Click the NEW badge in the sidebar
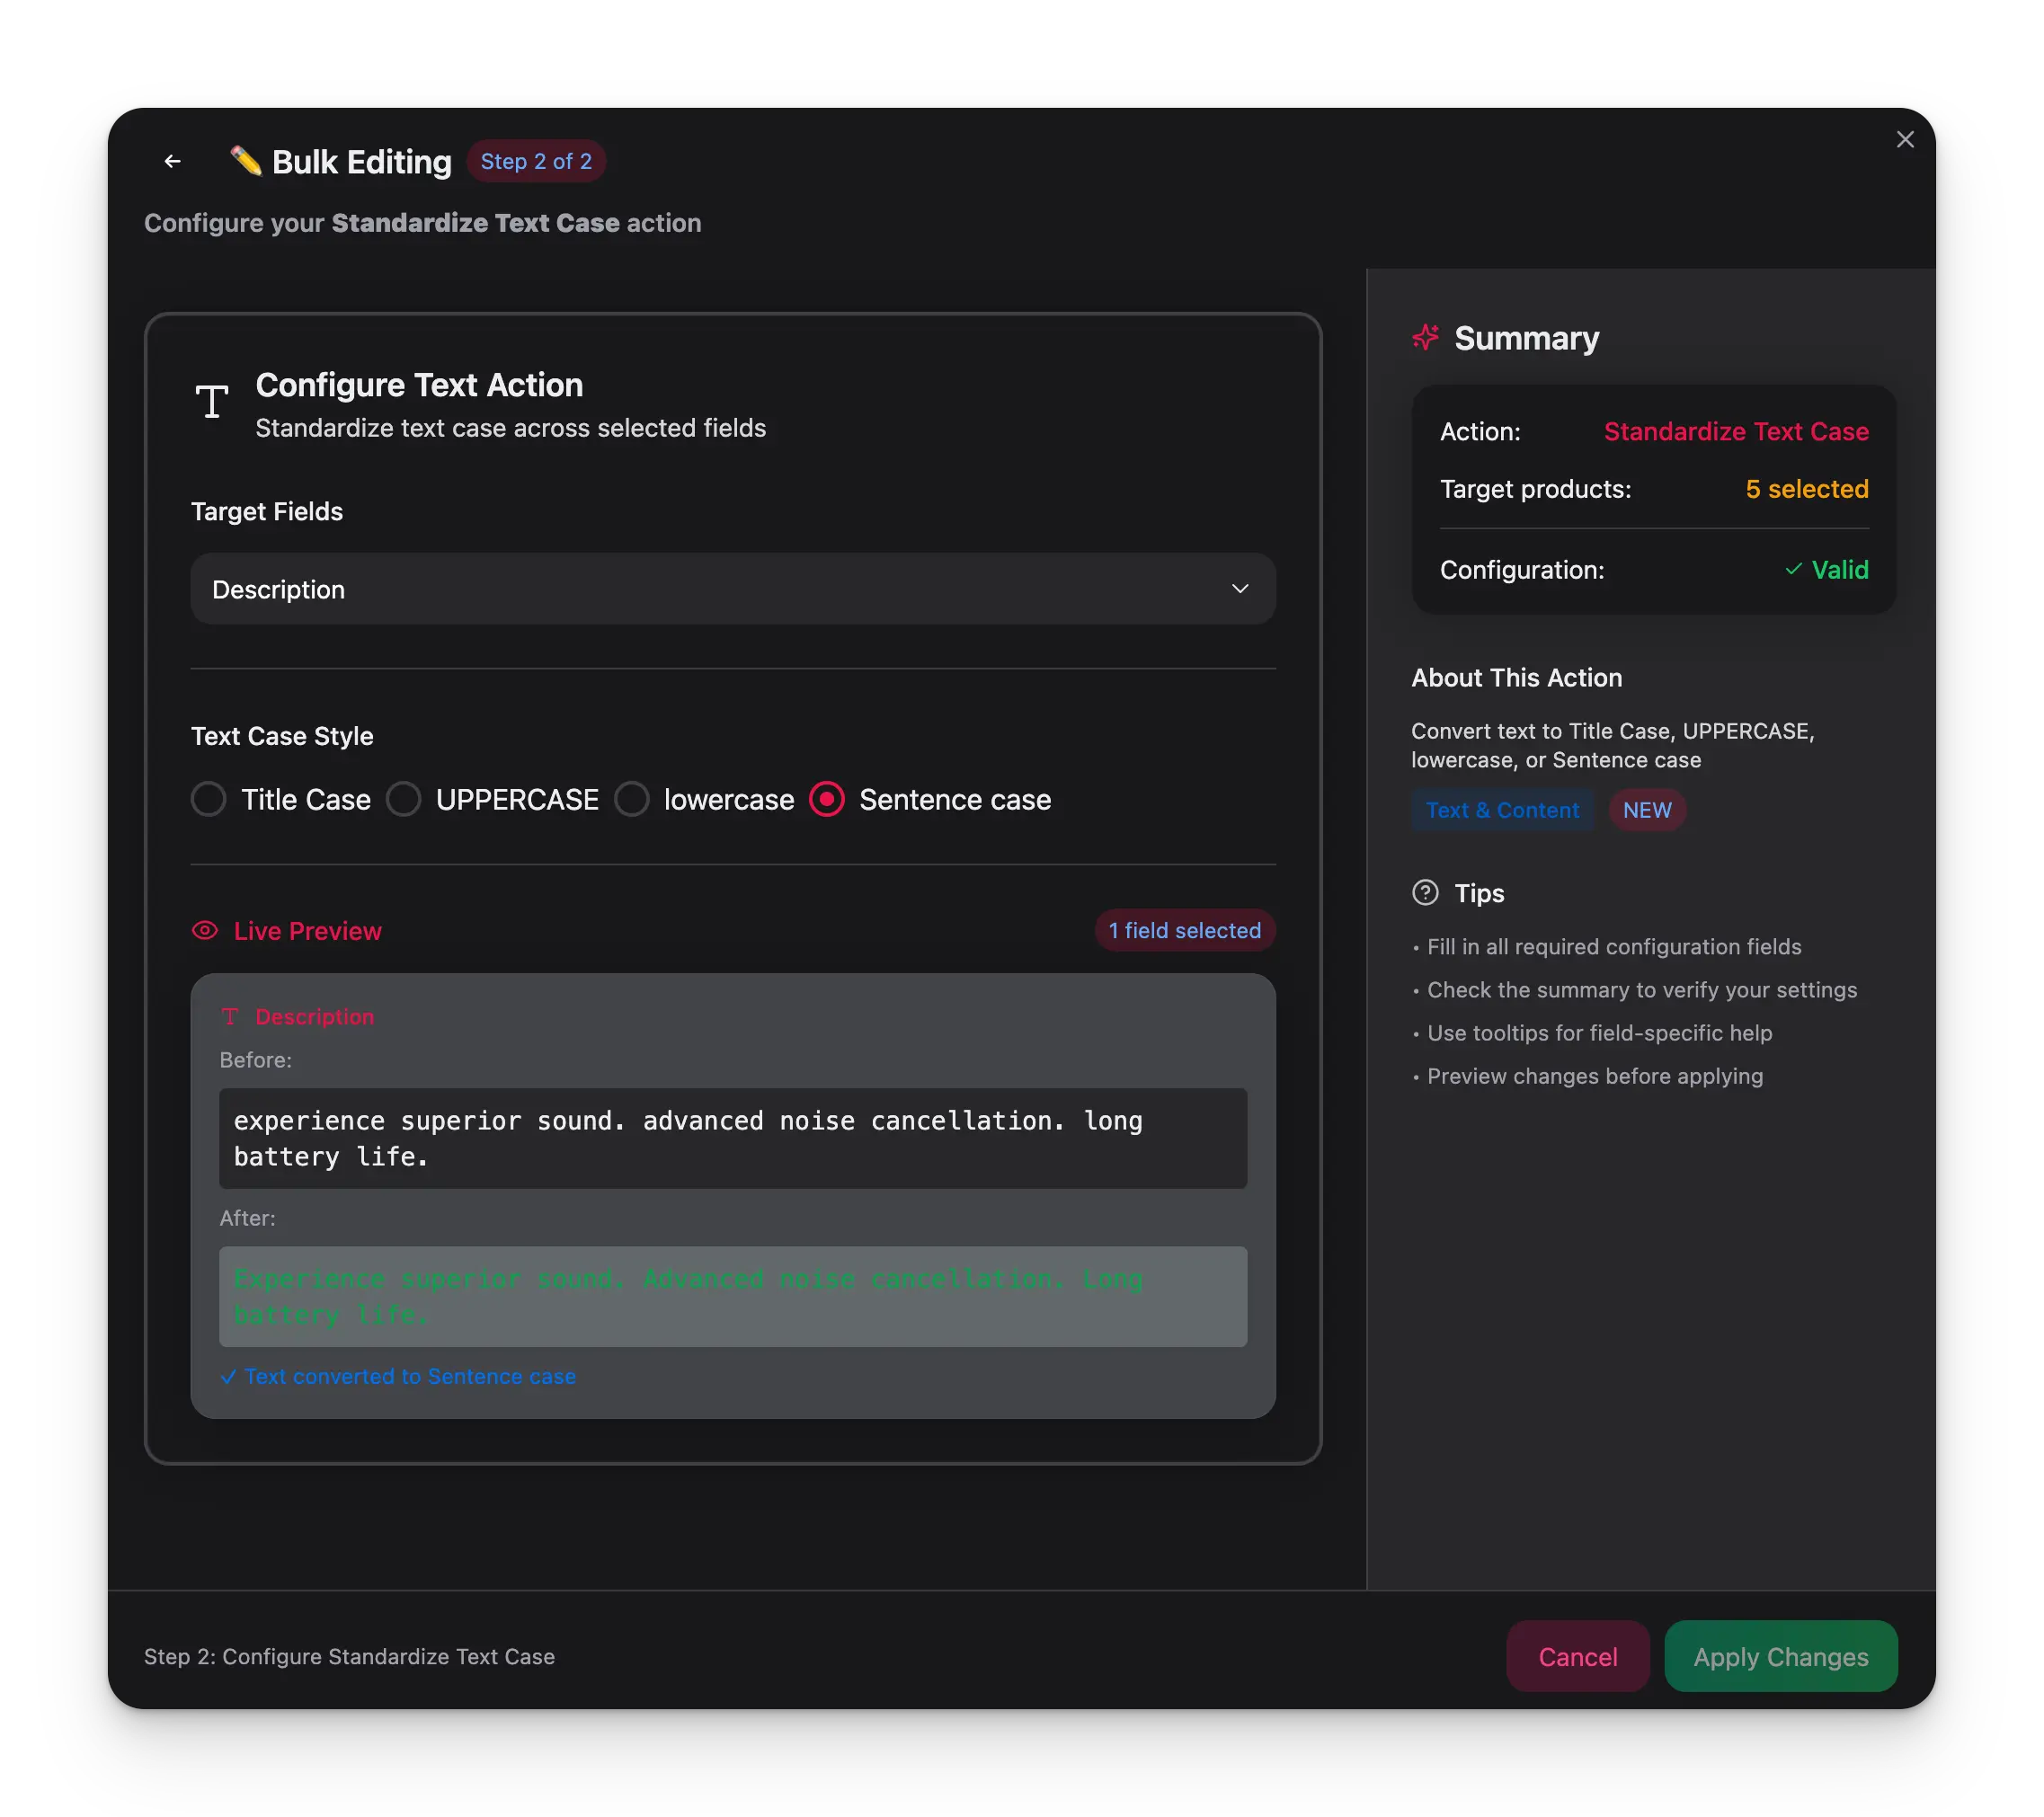The width and height of the screenshot is (2044, 1817). 1646,810
